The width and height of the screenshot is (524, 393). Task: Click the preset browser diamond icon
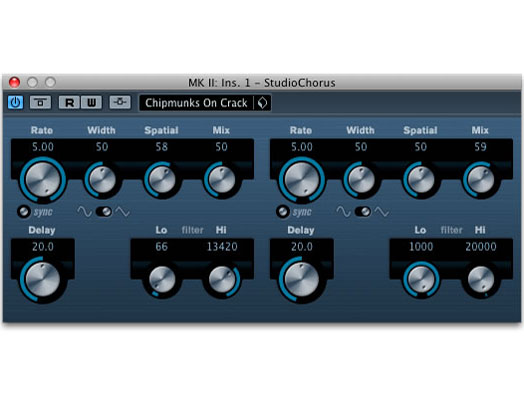262,103
